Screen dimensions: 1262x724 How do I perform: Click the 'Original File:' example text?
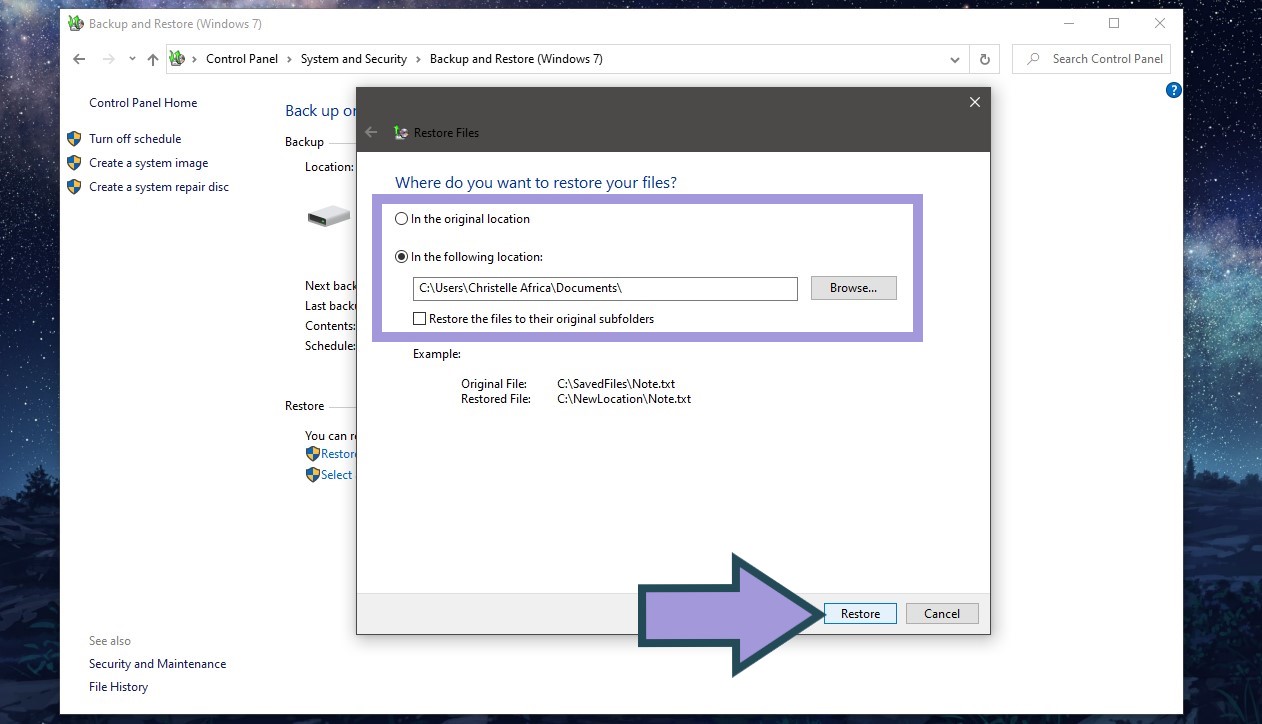tap(494, 384)
